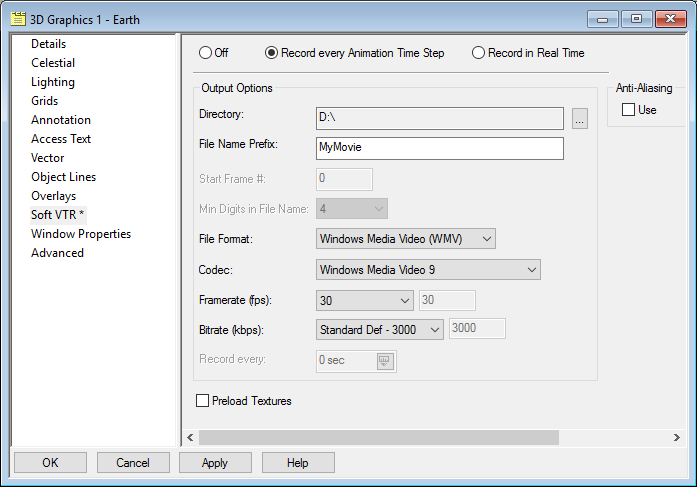Click the File Name Prefix field

click(440, 148)
